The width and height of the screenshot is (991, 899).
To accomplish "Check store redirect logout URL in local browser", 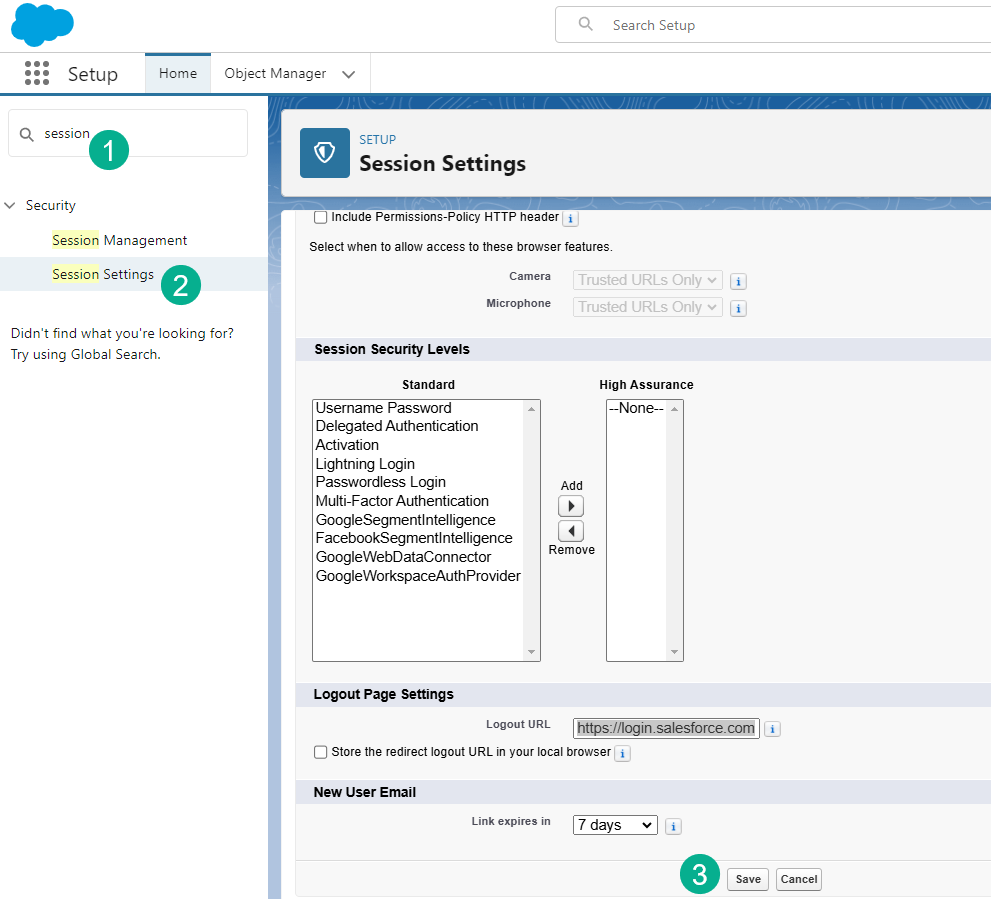I will [321, 753].
